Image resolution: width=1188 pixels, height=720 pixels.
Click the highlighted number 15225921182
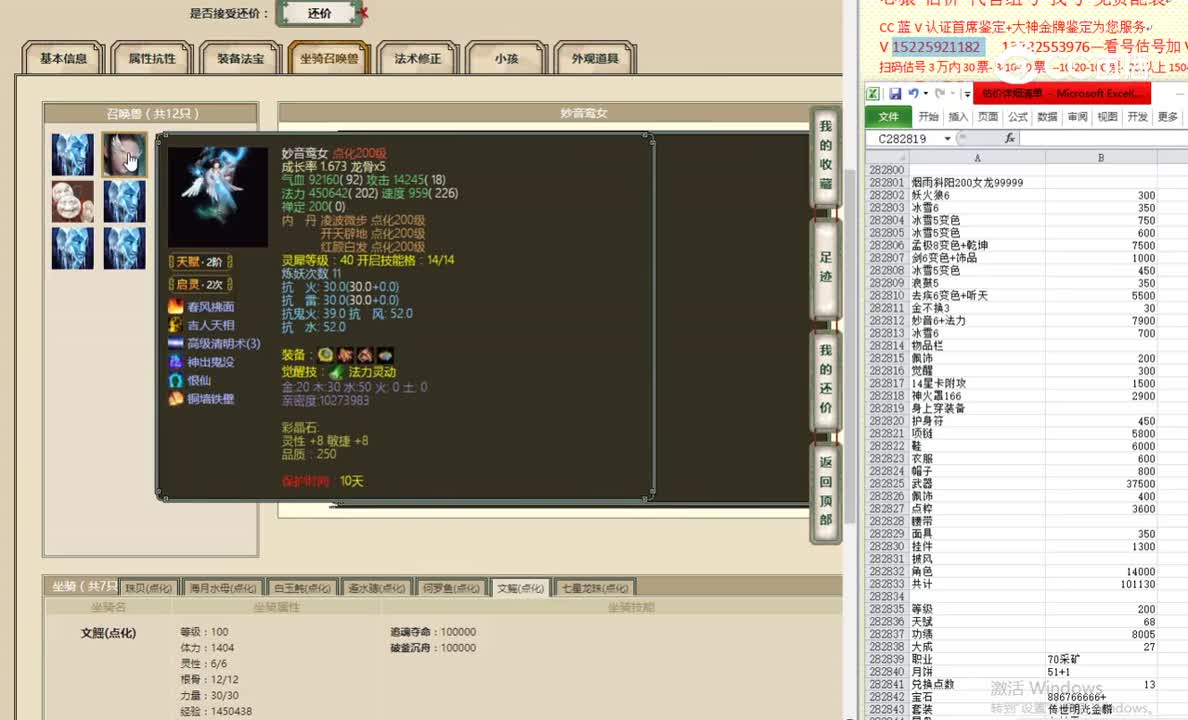936,47
